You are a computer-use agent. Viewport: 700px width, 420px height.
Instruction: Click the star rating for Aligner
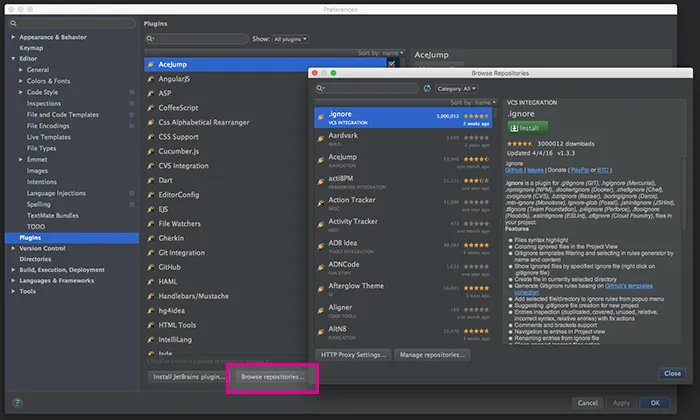[476, 309]
